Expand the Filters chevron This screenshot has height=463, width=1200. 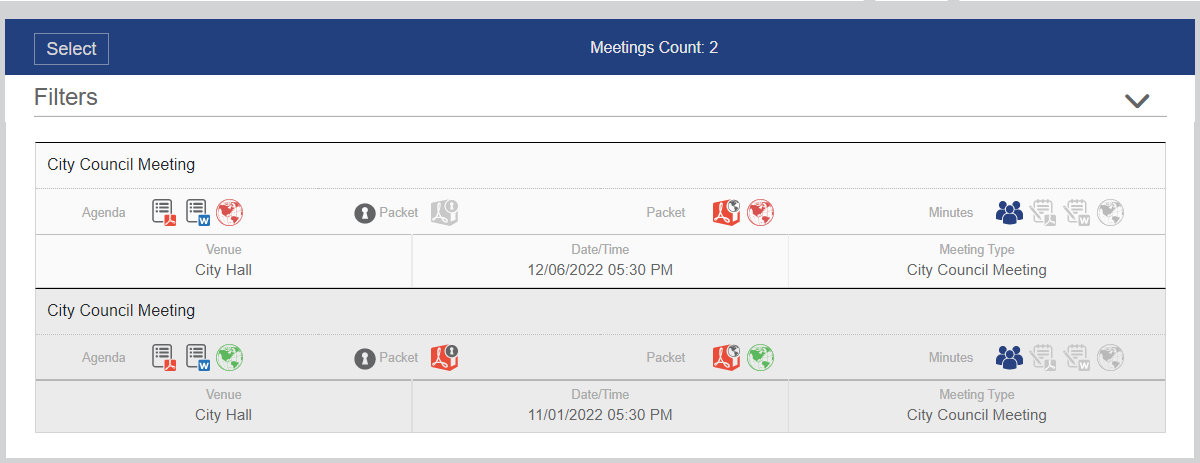click(x=1137, y=100)
